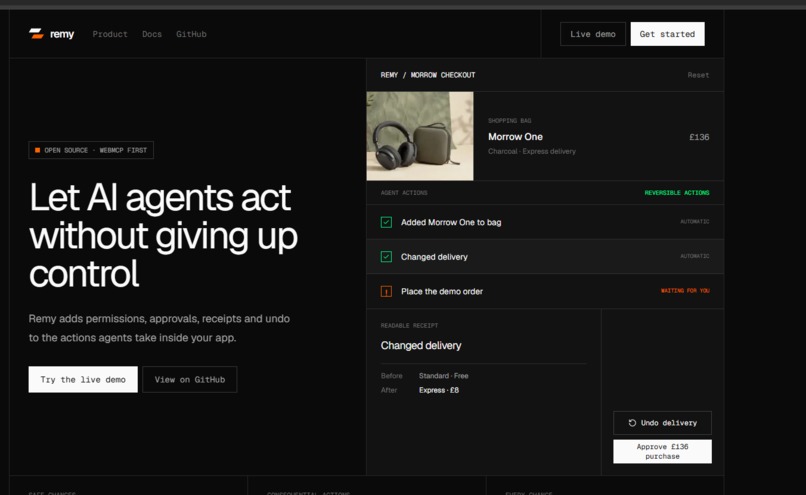
Task: Toggle the Changed delivery checkbox
Action: 386,256
